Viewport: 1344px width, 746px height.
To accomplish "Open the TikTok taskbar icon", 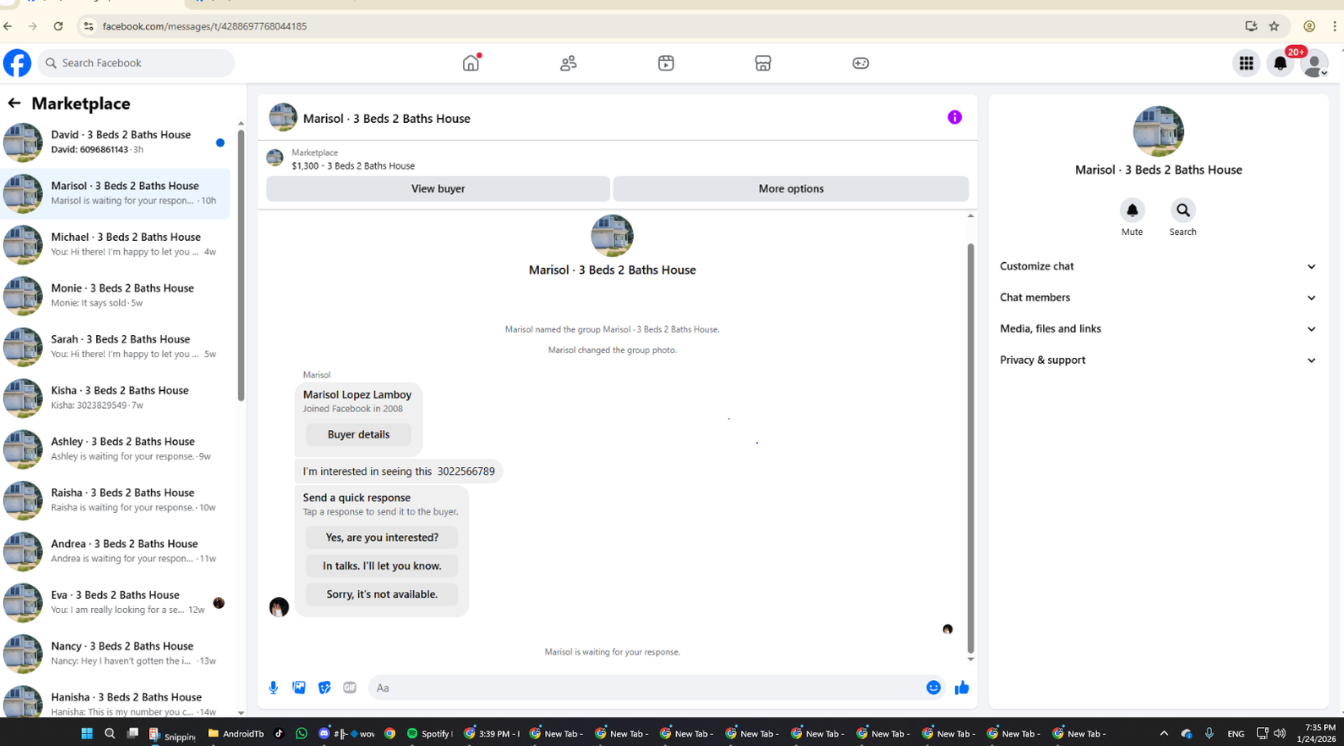I will tap(278, 734).
